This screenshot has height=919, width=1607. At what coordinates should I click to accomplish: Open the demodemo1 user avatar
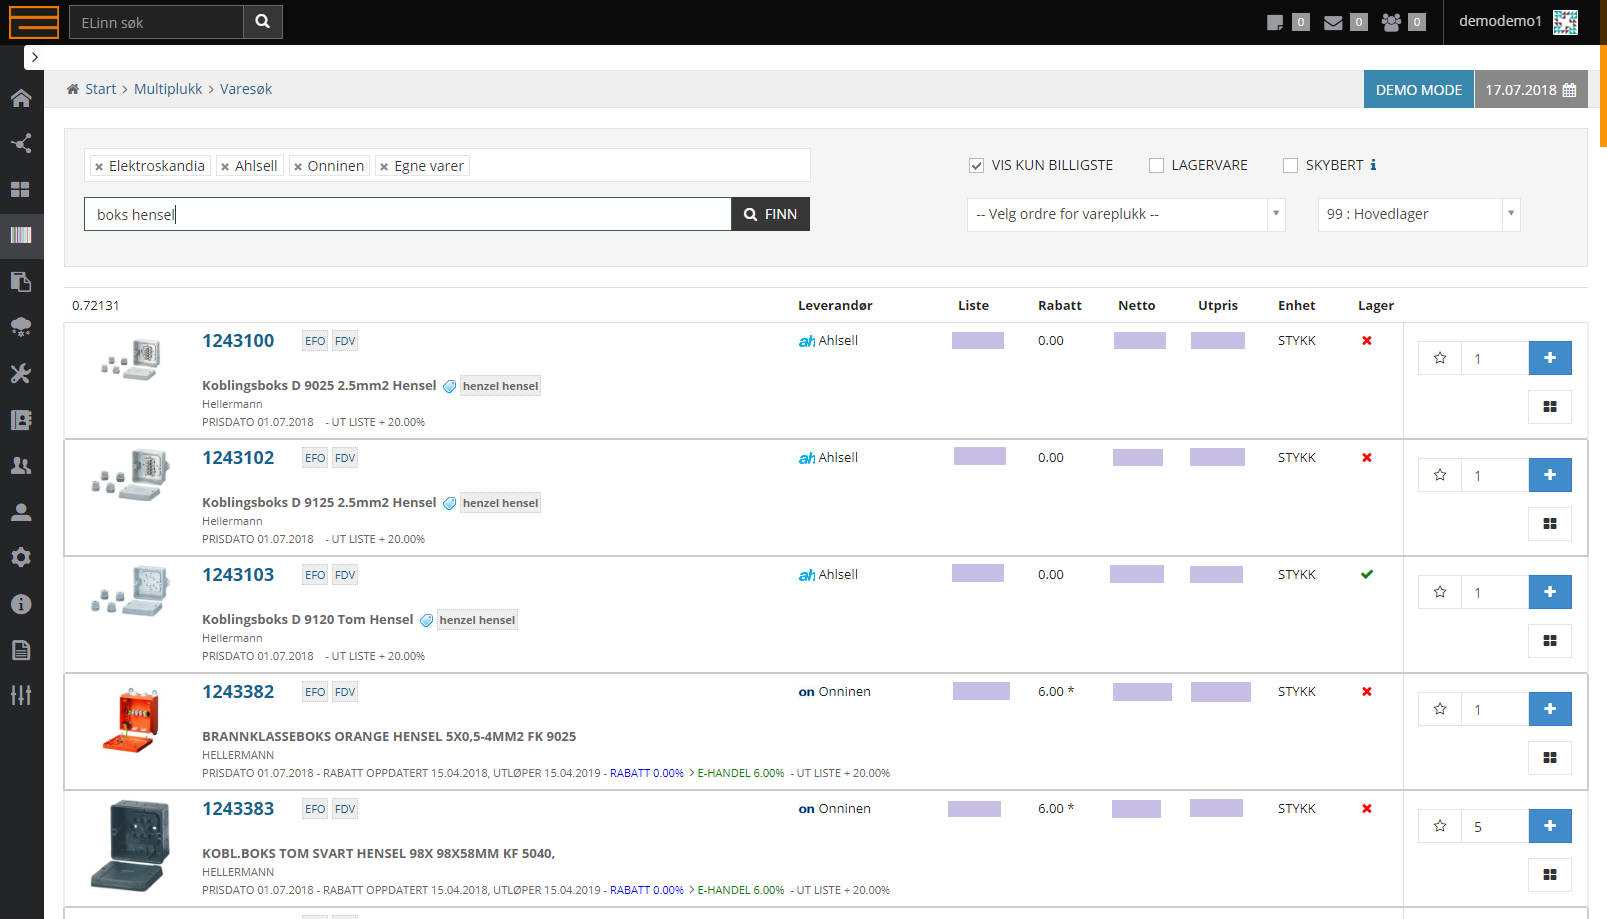1565,22
